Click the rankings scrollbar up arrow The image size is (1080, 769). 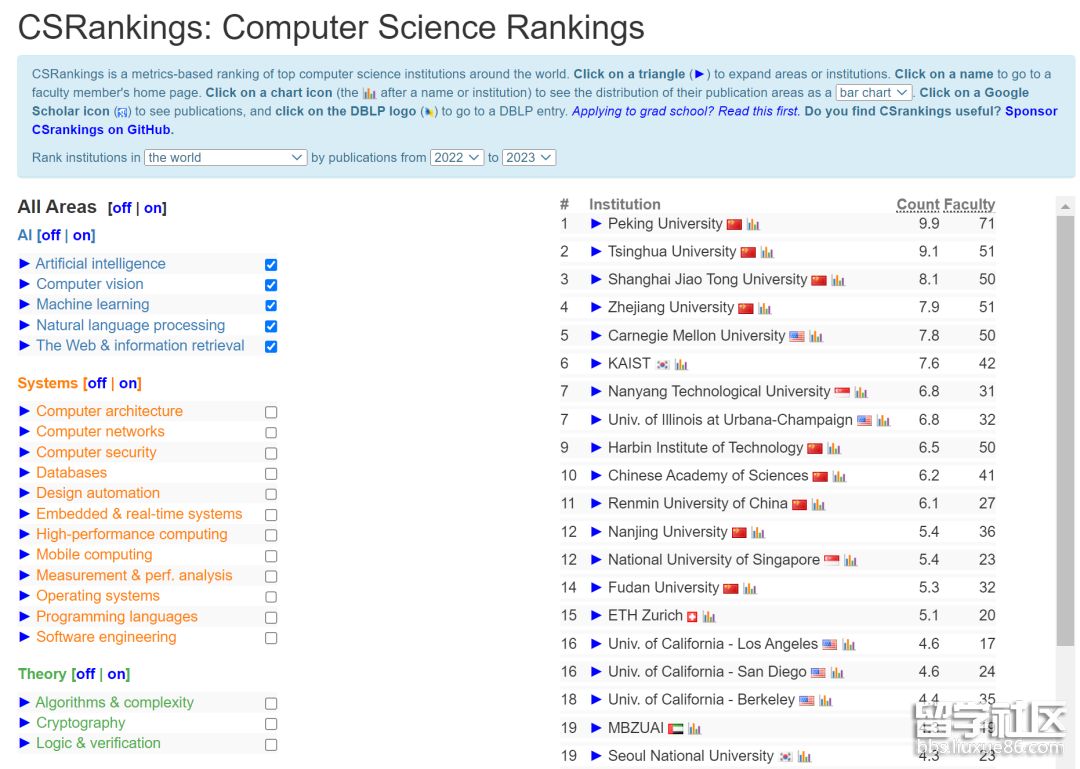[1065, 206]
